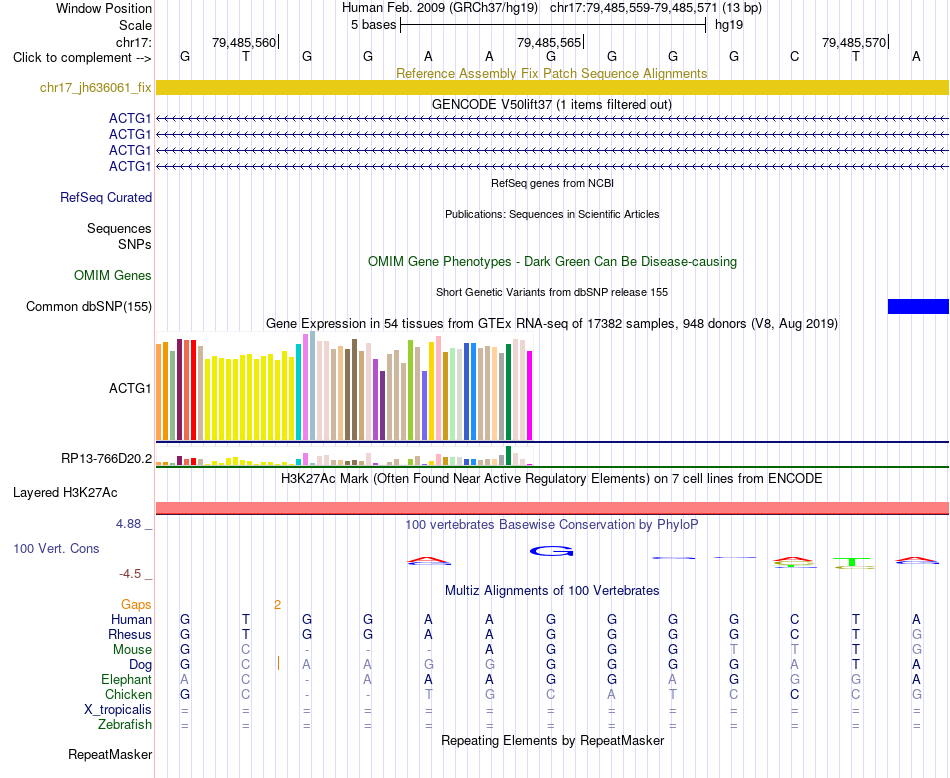Open the 'GENCODE V50lift37 (1 items filtered out)' track title
Viewport: 950px width, 778px height.
tap(552, 104)
